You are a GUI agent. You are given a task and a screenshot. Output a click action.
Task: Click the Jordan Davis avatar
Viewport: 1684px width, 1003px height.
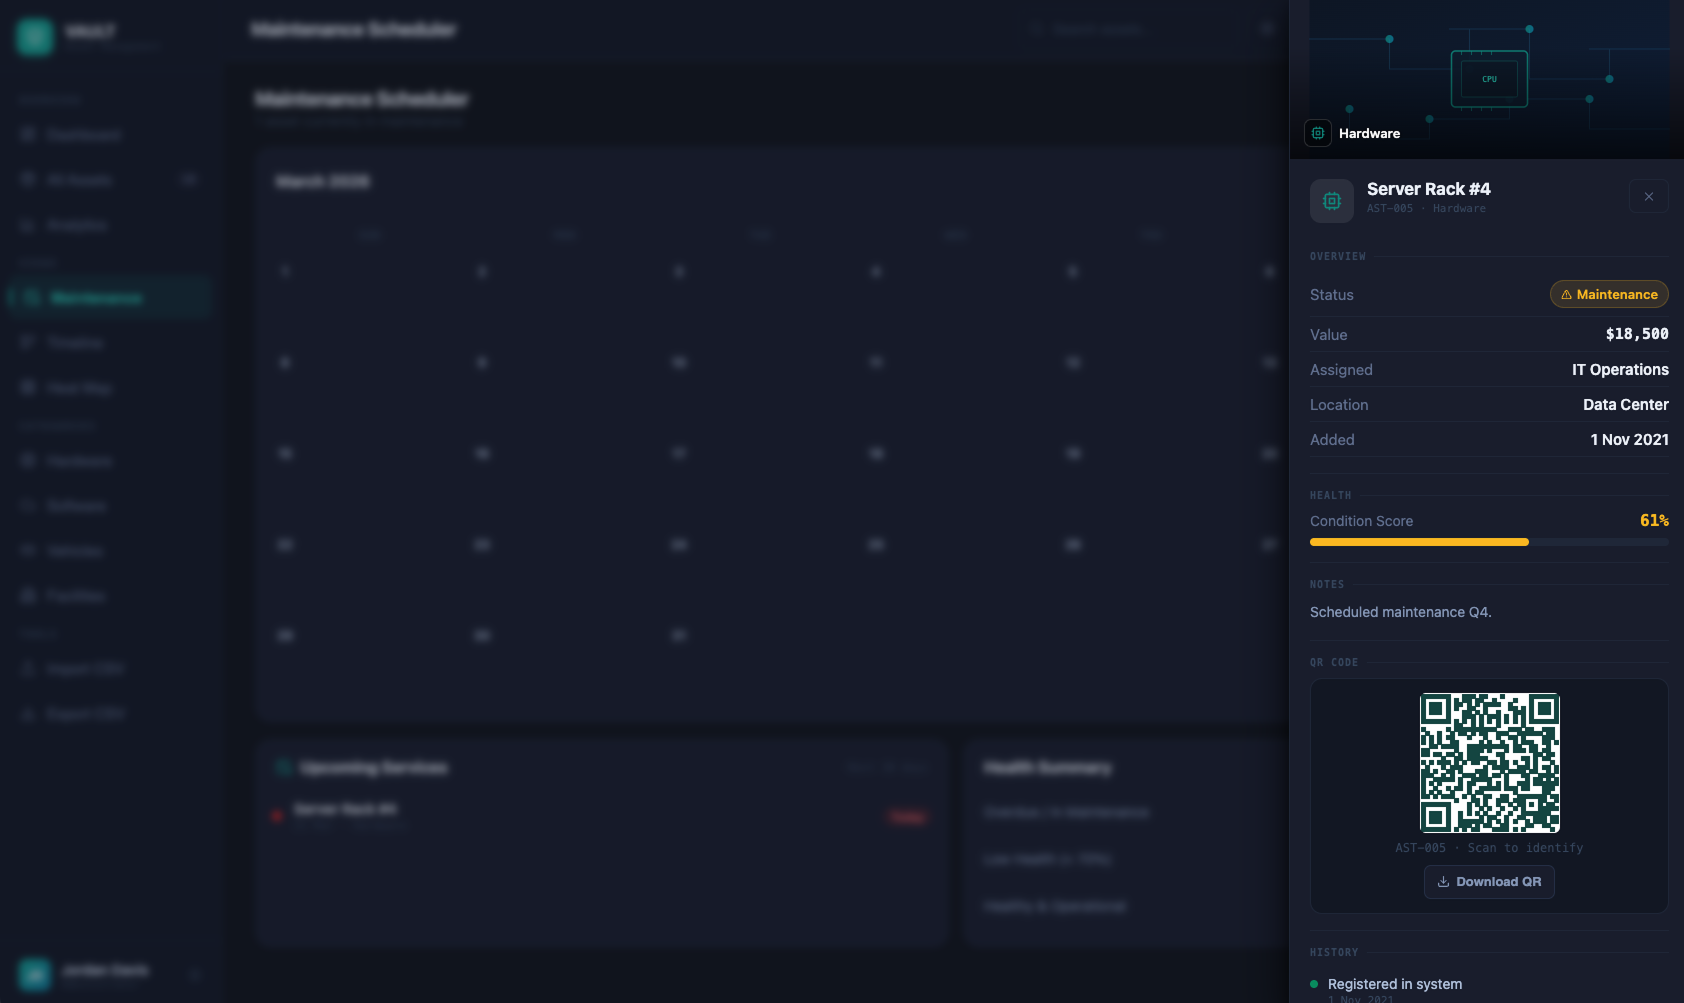click(x=35, y=974)
